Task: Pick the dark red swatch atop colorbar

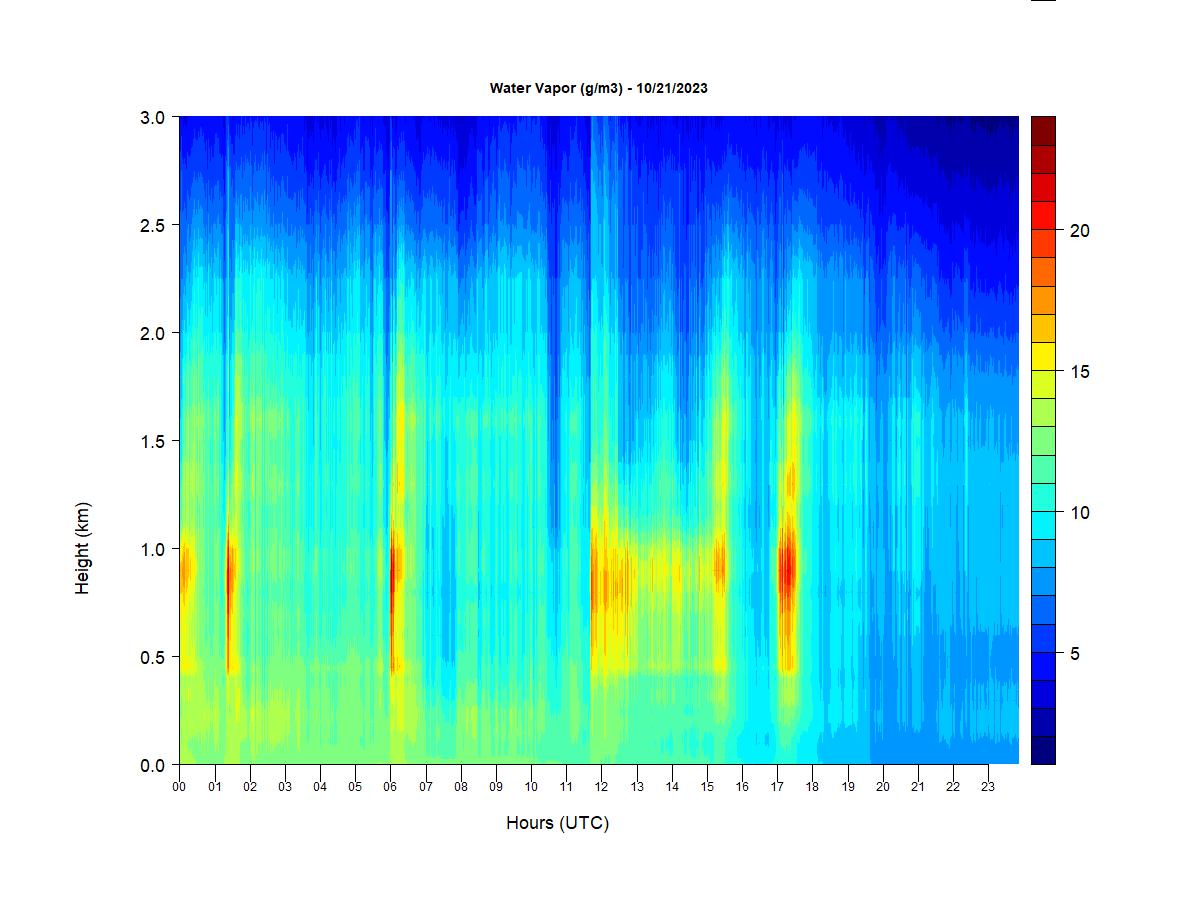Action: click(x=1043, y=130)
